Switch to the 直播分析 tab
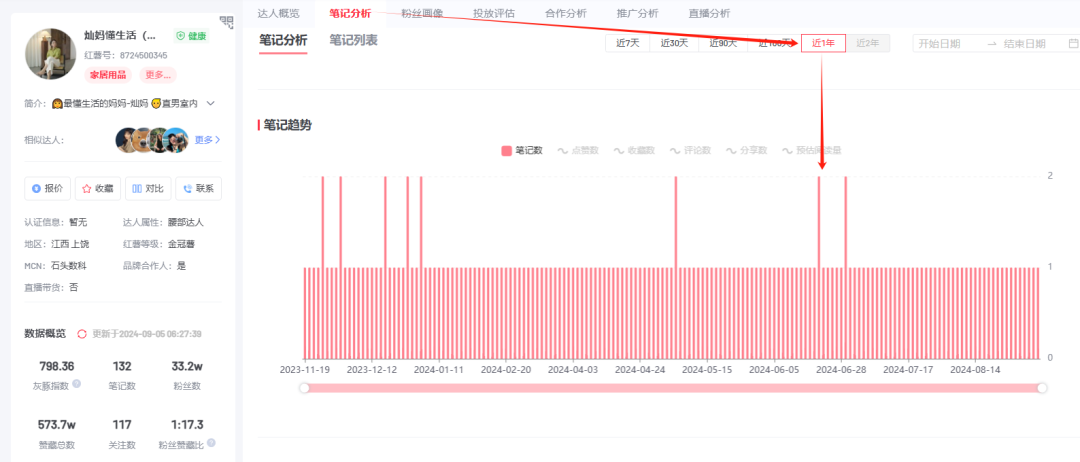Viewport: 1080px width, 462px height. point(709,13)
